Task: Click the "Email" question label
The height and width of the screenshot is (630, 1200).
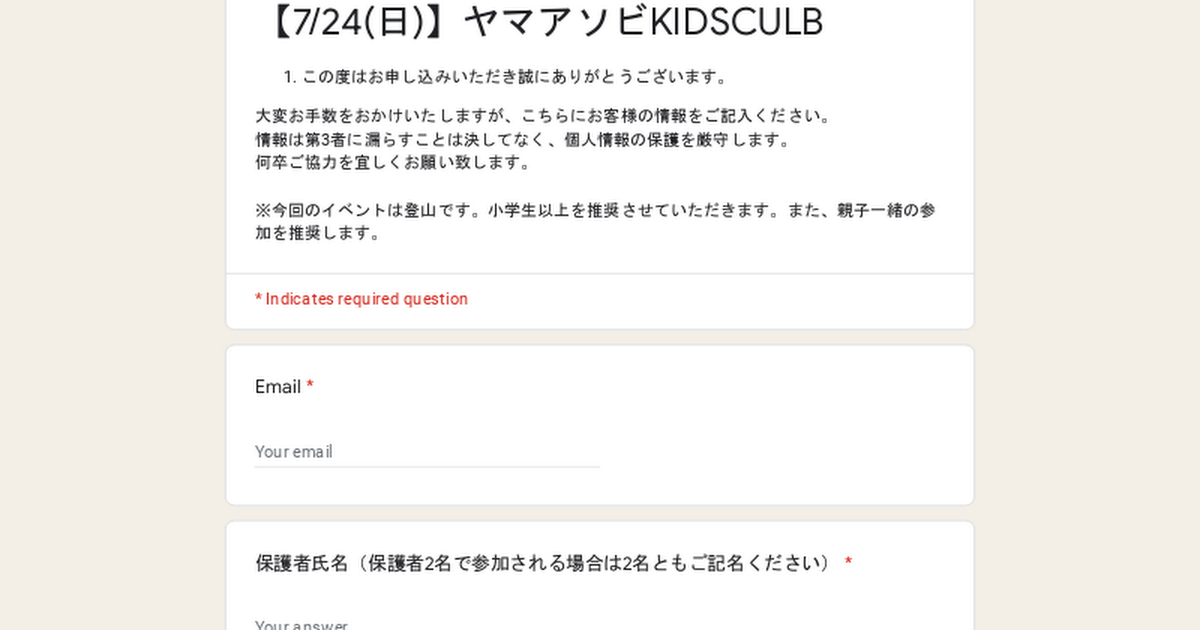Action: 278,387
